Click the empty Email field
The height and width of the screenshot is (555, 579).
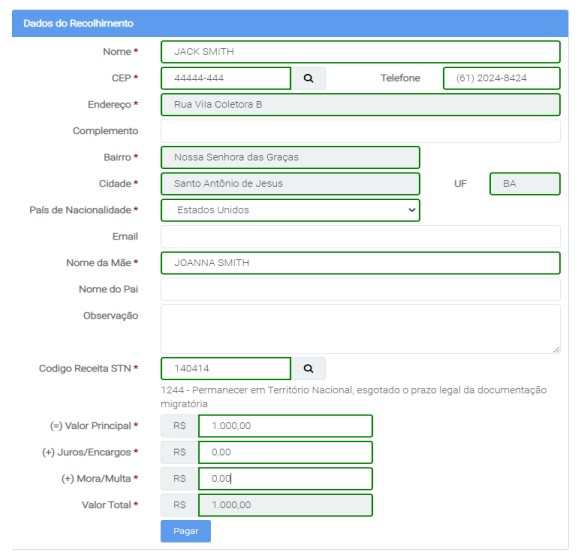pos(360,237)
